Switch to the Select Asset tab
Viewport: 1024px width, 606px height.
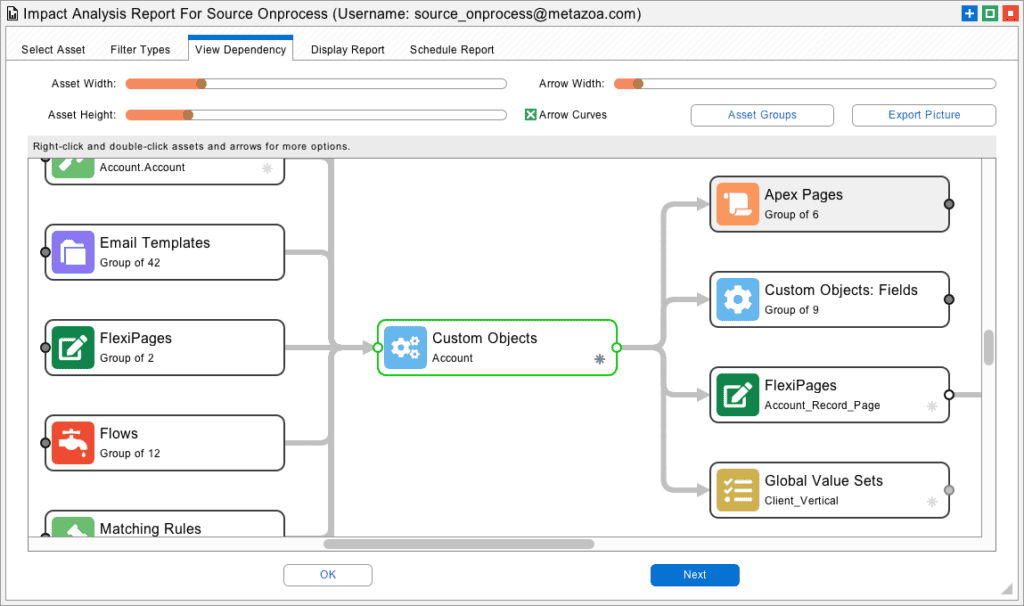[53, 50]
